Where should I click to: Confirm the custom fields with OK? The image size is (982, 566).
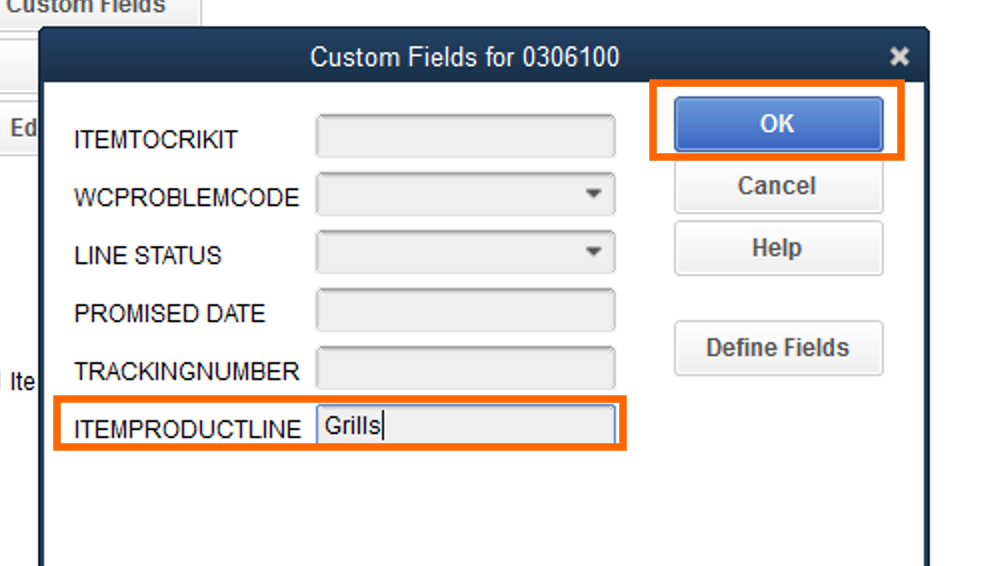[x=778, y=124]
